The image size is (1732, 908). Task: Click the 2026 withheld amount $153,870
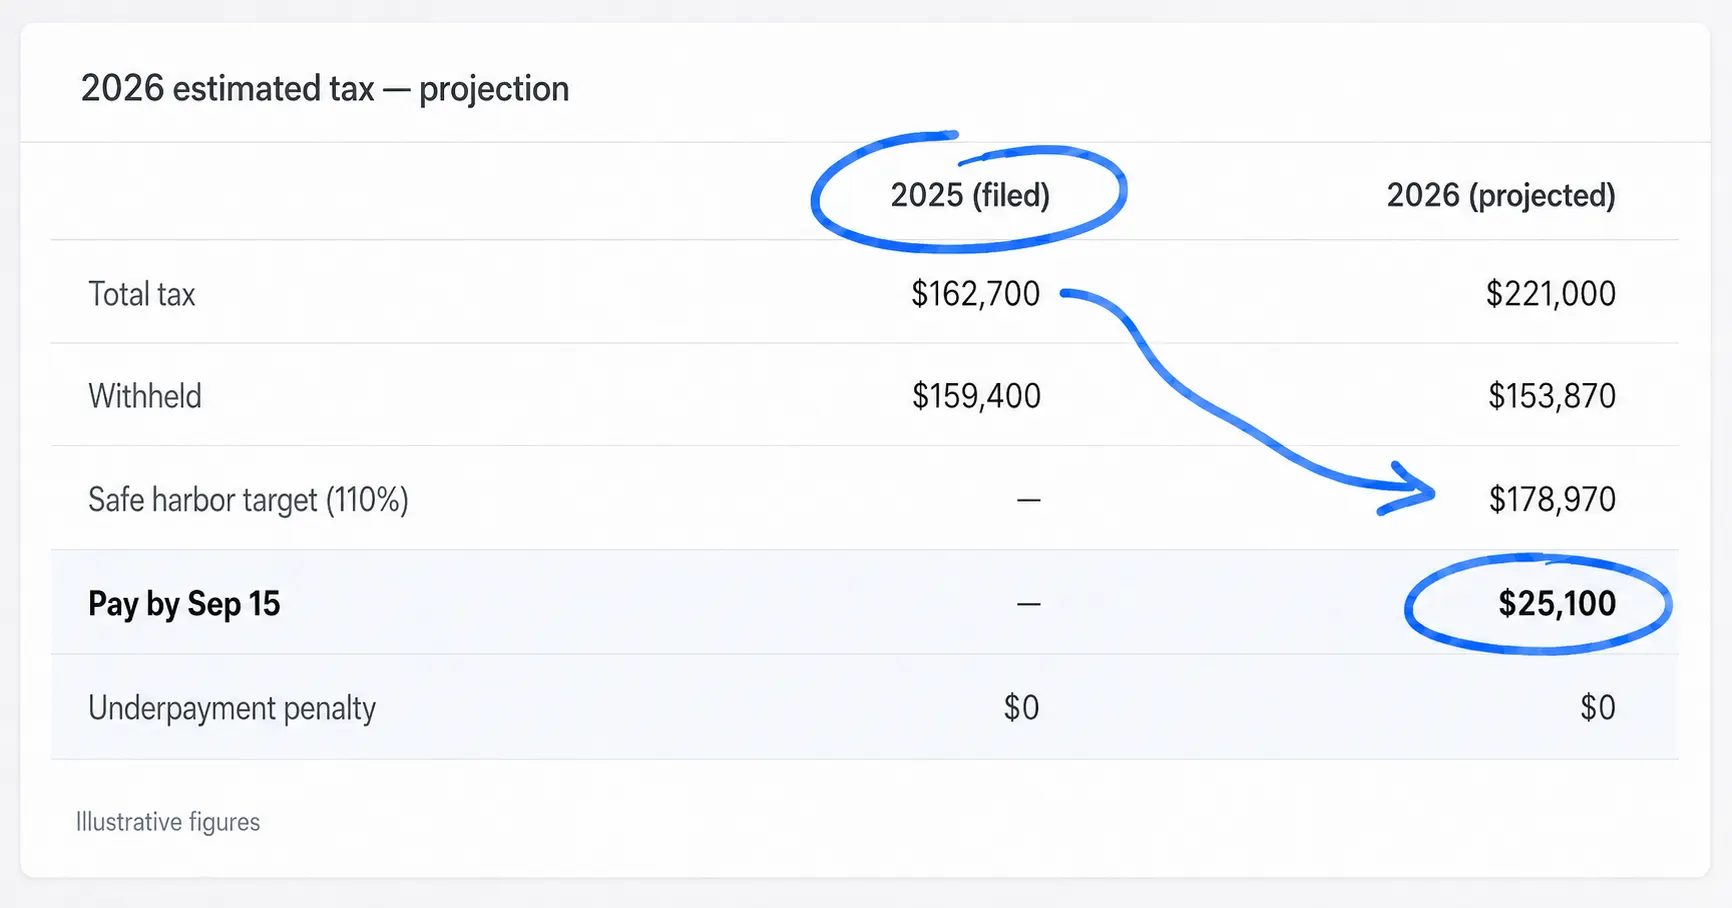click(1552, 396)
